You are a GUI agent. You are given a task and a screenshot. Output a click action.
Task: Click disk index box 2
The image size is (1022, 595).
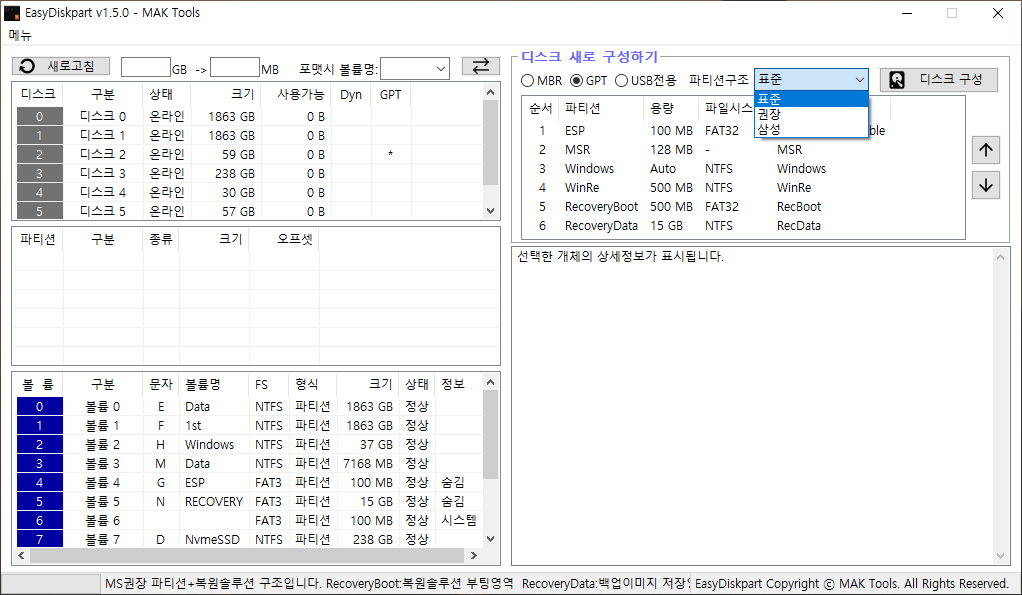click(40, 154)
